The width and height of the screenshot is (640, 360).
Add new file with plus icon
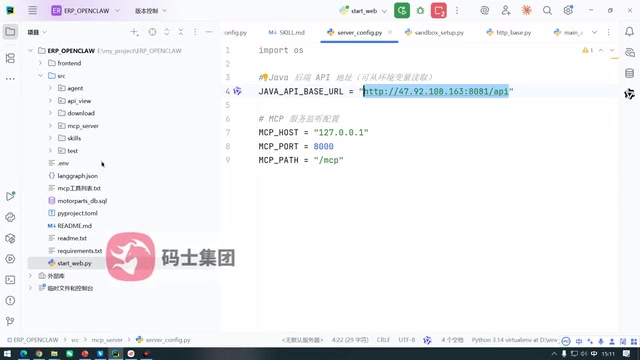(134, 32)
